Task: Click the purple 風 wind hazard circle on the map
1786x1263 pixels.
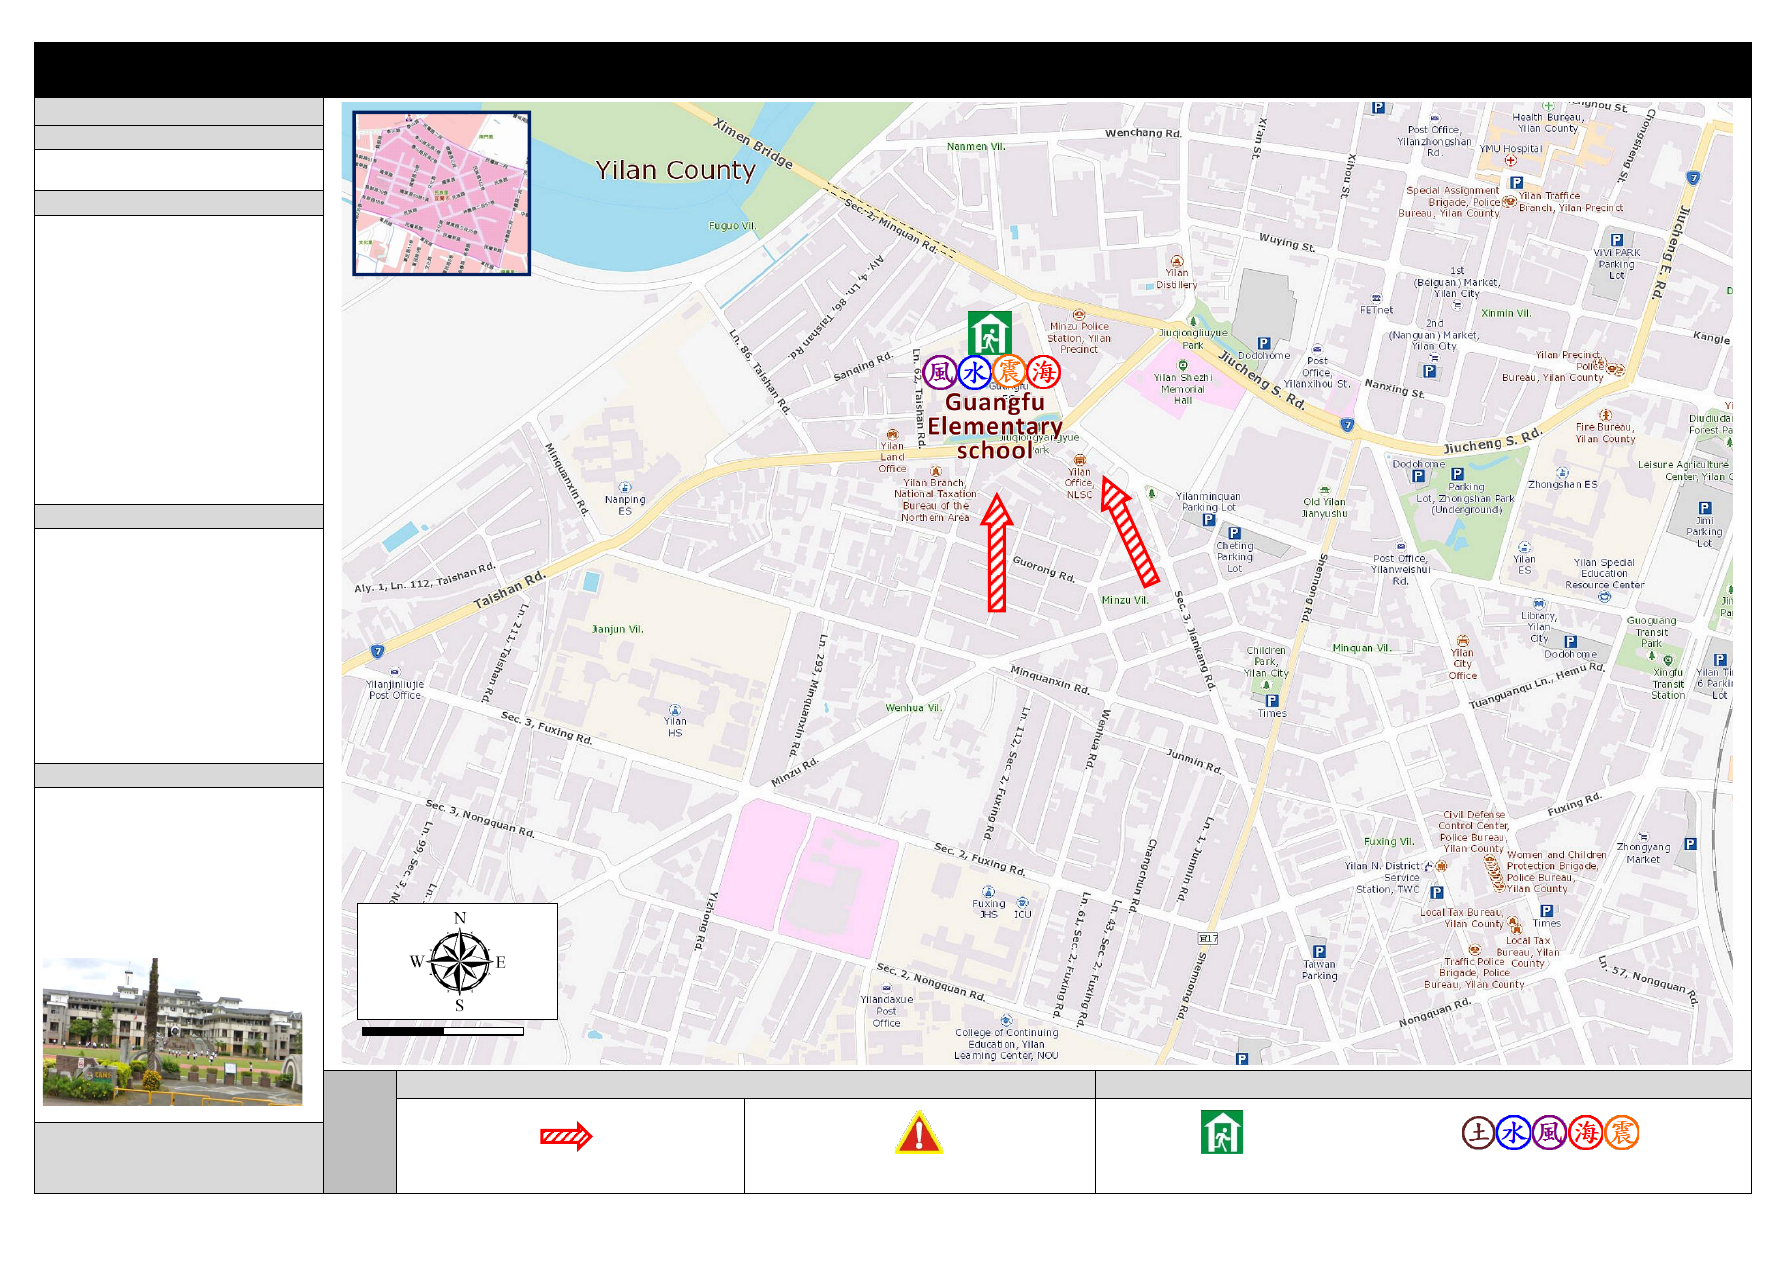Action: click(x=940, y=373)
